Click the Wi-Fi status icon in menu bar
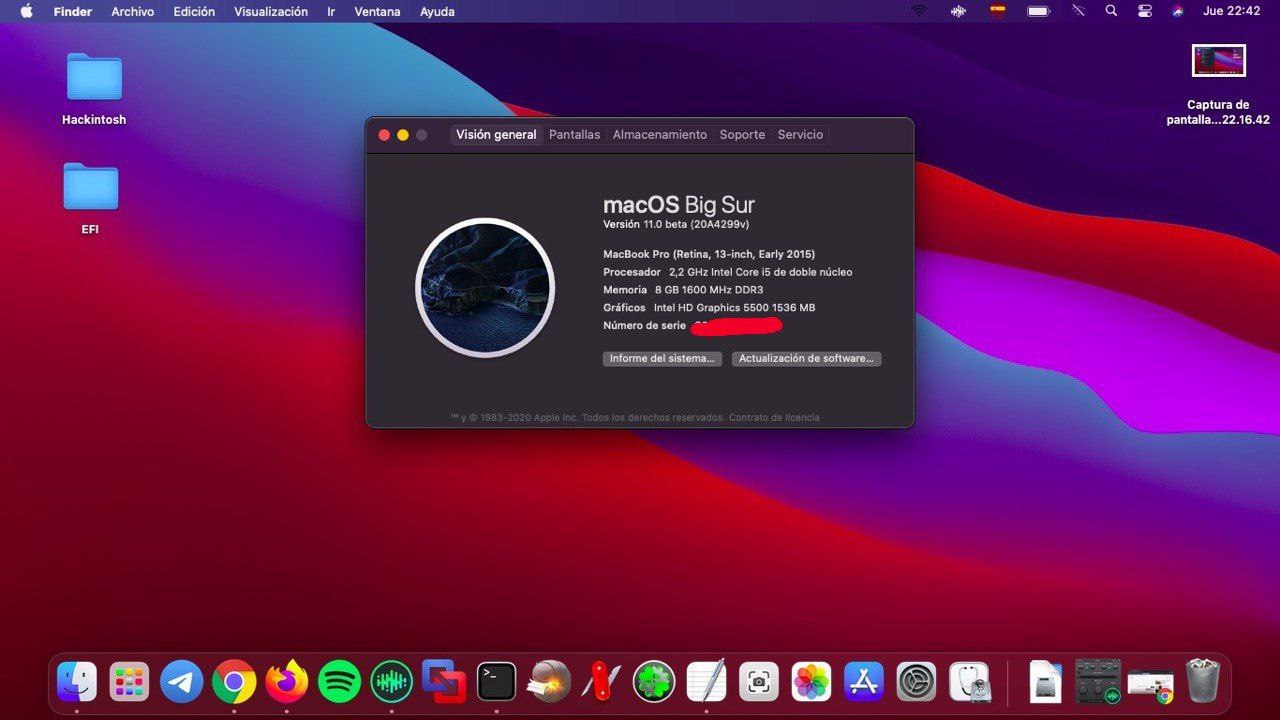 pyautogui.click(x=919, y=11)
